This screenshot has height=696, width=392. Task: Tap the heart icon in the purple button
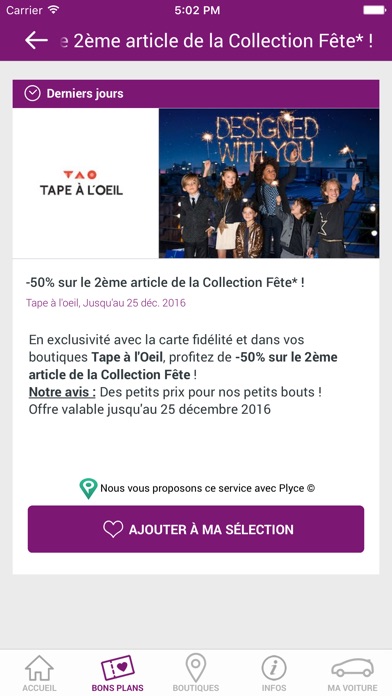(113, 529)
